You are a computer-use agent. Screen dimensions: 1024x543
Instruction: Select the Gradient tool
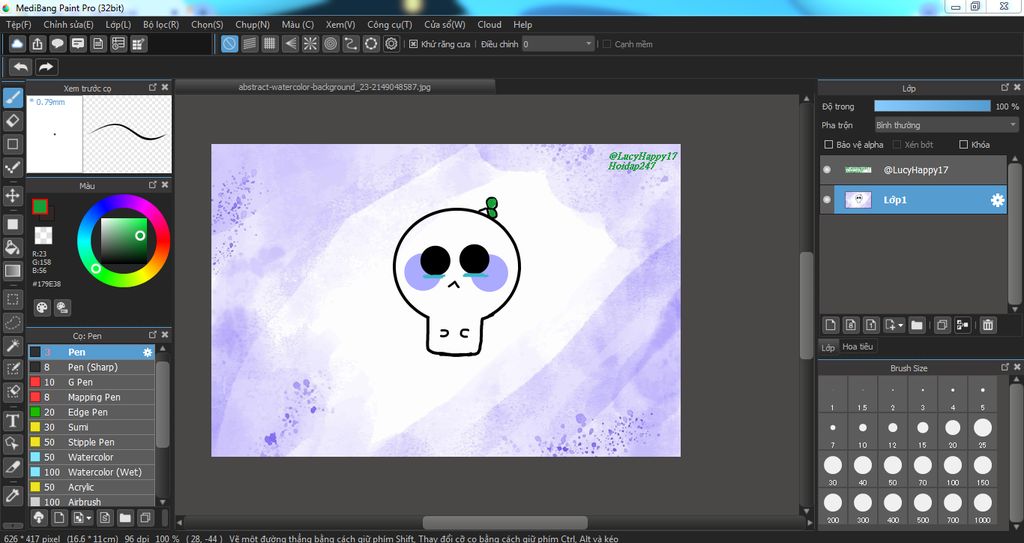pos(12,271)
